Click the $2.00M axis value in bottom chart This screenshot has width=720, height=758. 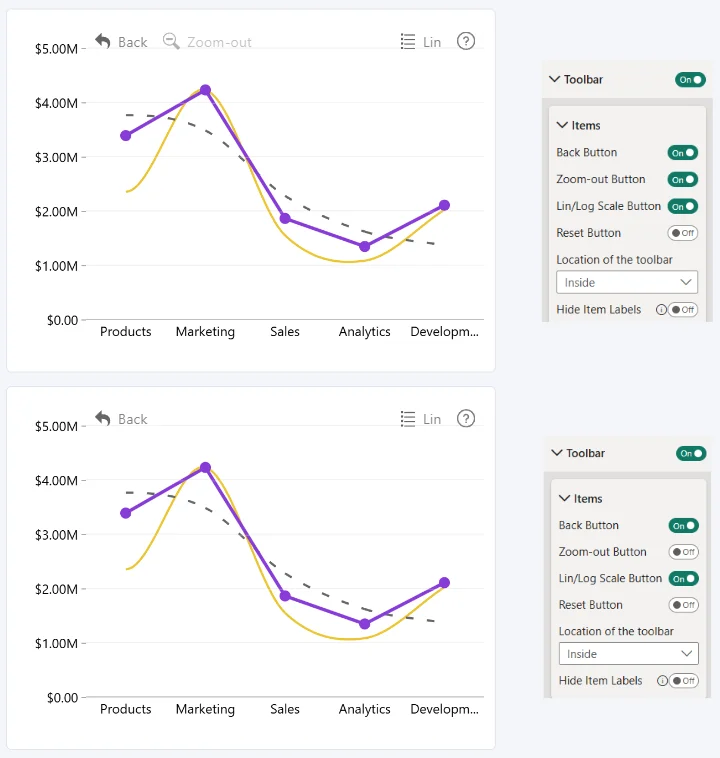(x=56, y=589)
